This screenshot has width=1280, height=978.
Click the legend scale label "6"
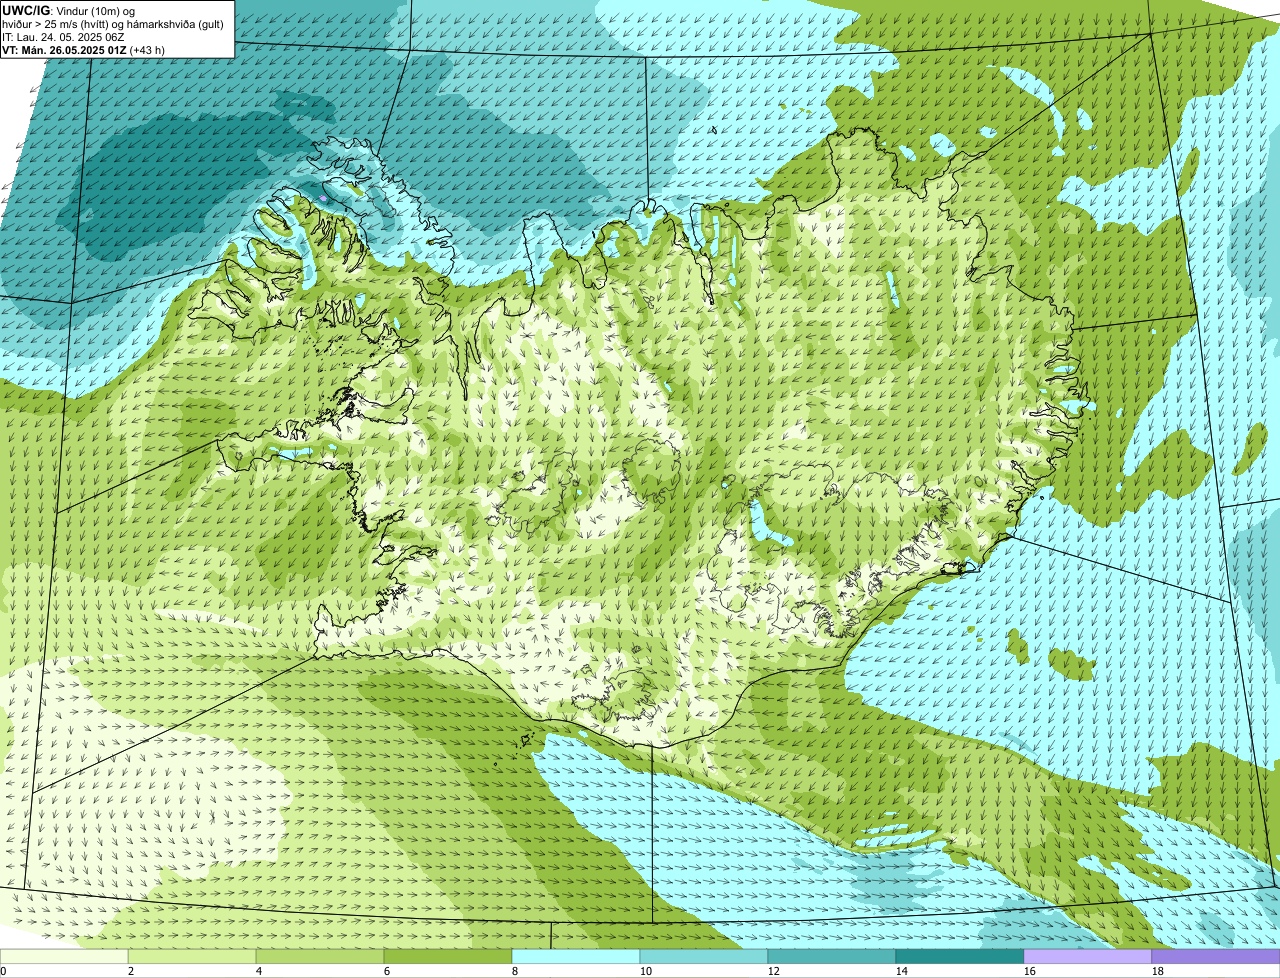pyautogui.click(x=386, y=971)
